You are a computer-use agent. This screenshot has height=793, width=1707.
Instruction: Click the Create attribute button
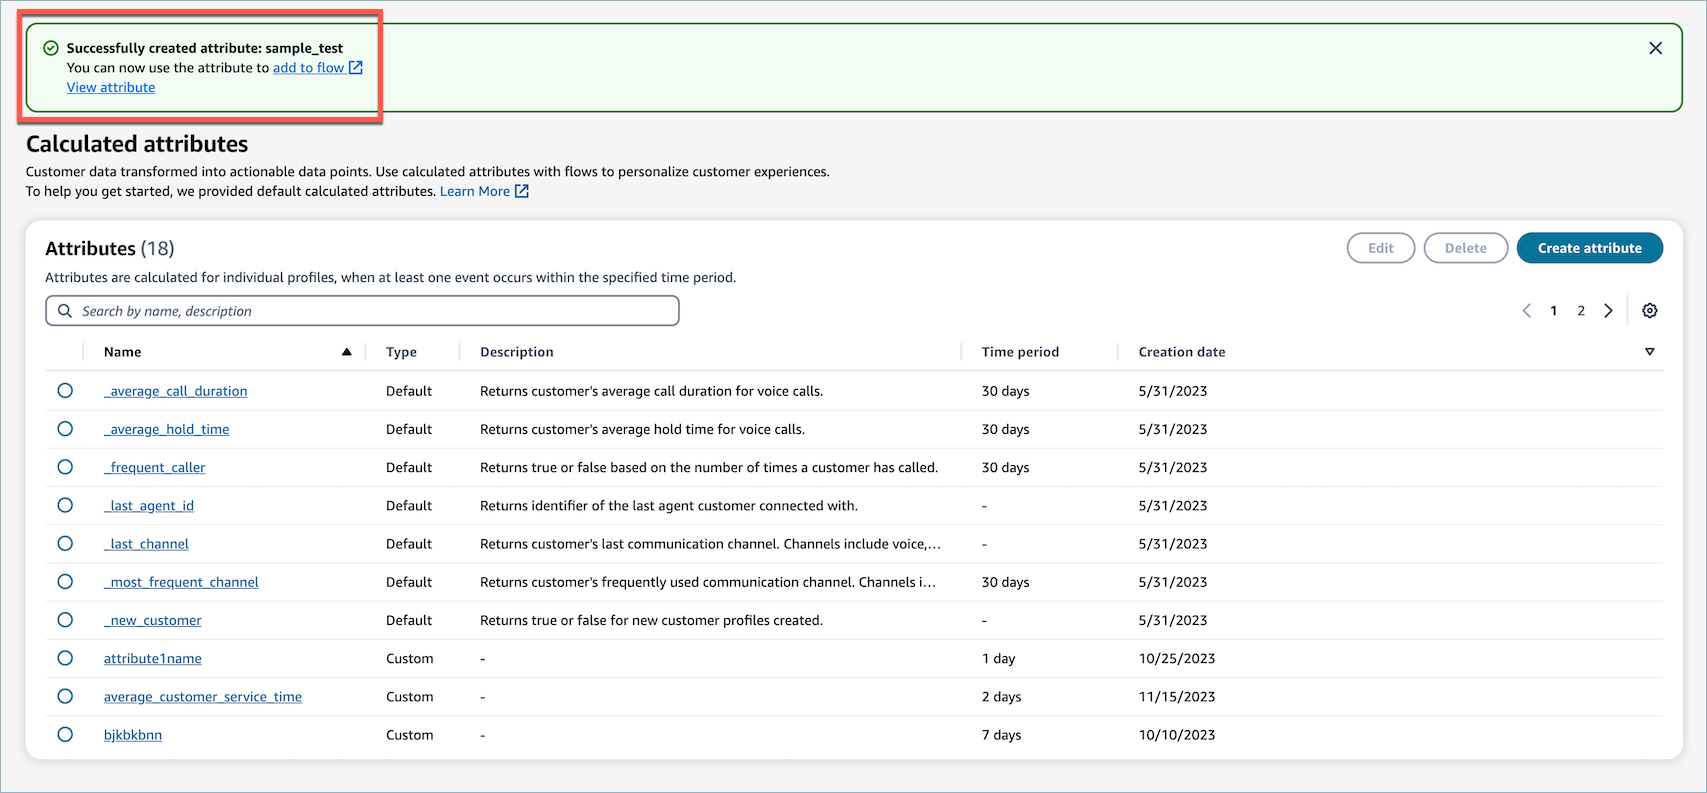[x=1590, y=248]
